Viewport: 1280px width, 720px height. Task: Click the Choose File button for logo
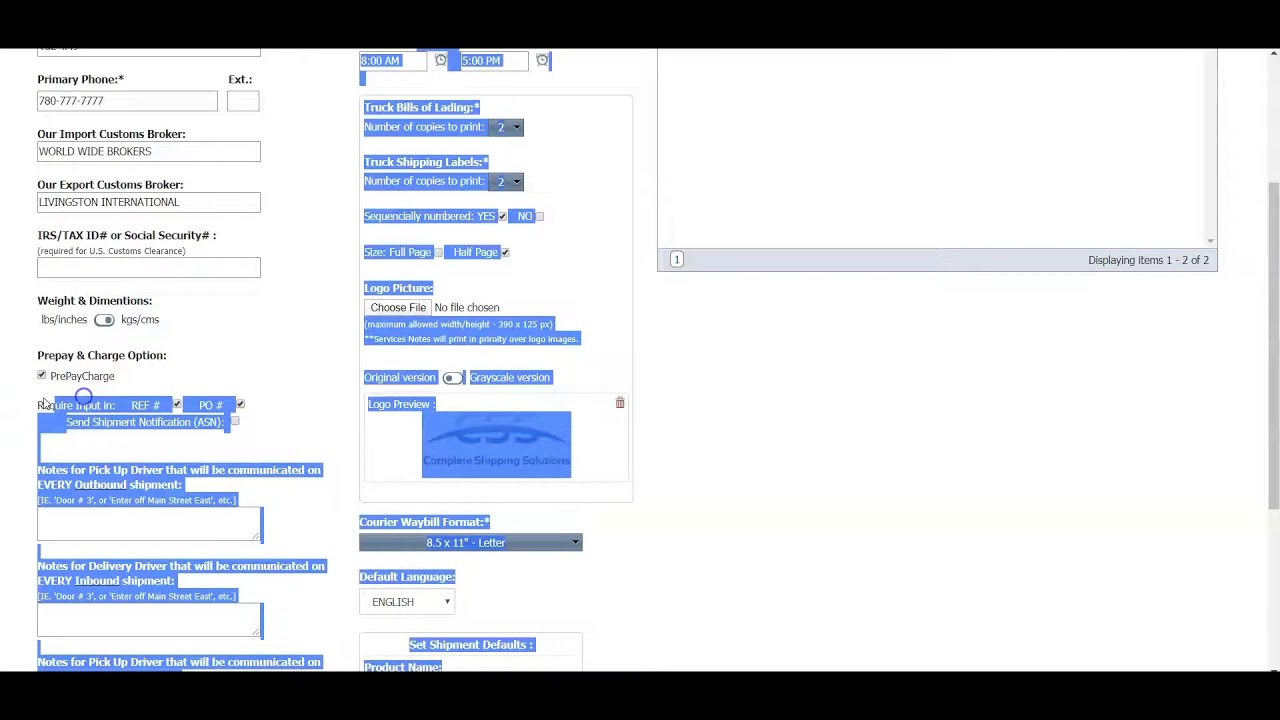coord(398,308)
